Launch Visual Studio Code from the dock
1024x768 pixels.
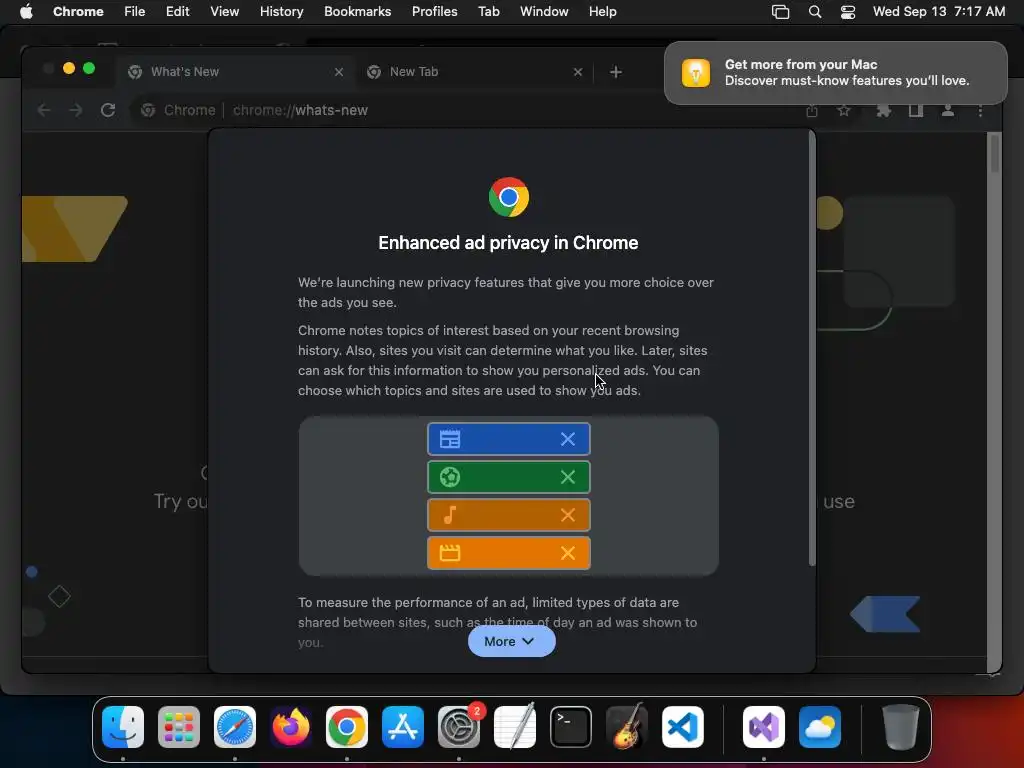682,727
